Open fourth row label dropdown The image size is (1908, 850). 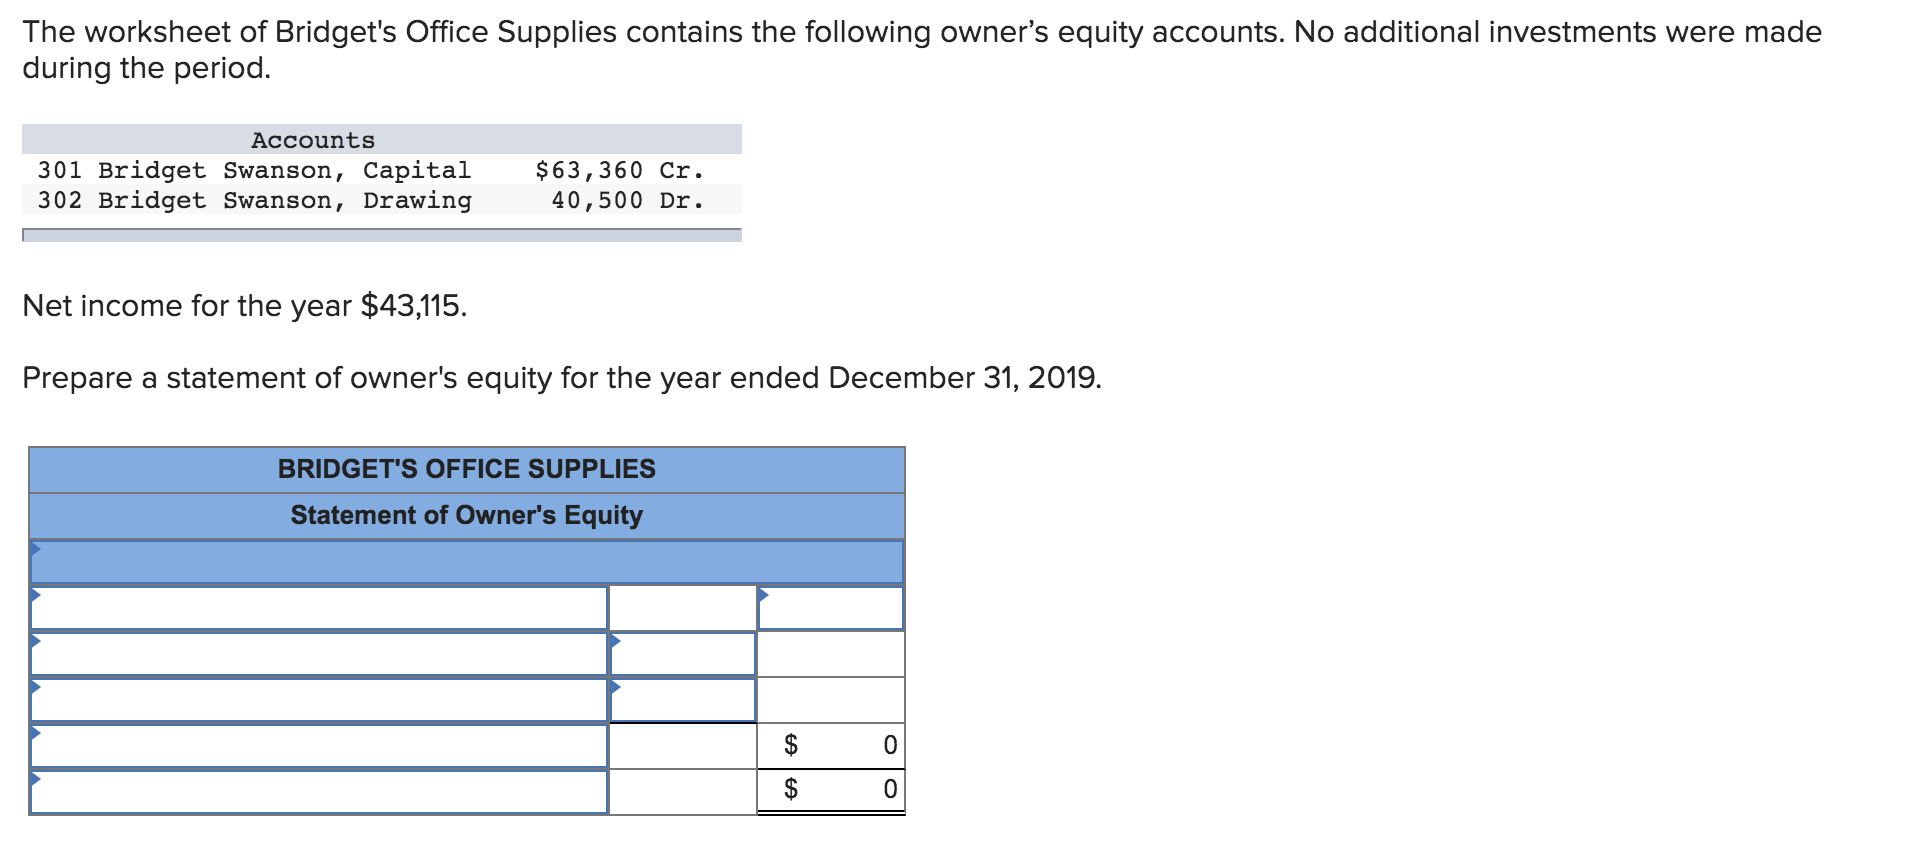point(318,746)
